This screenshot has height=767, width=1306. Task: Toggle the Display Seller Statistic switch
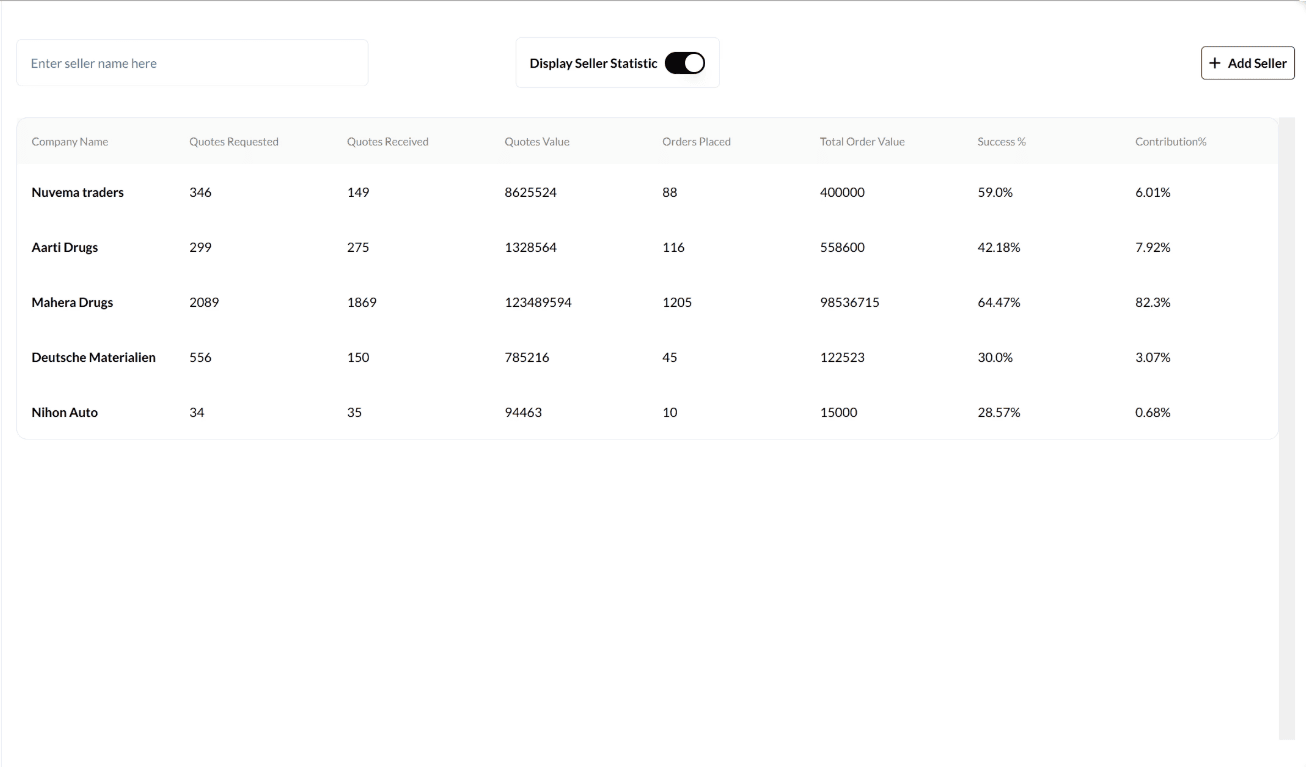(685, 63)
